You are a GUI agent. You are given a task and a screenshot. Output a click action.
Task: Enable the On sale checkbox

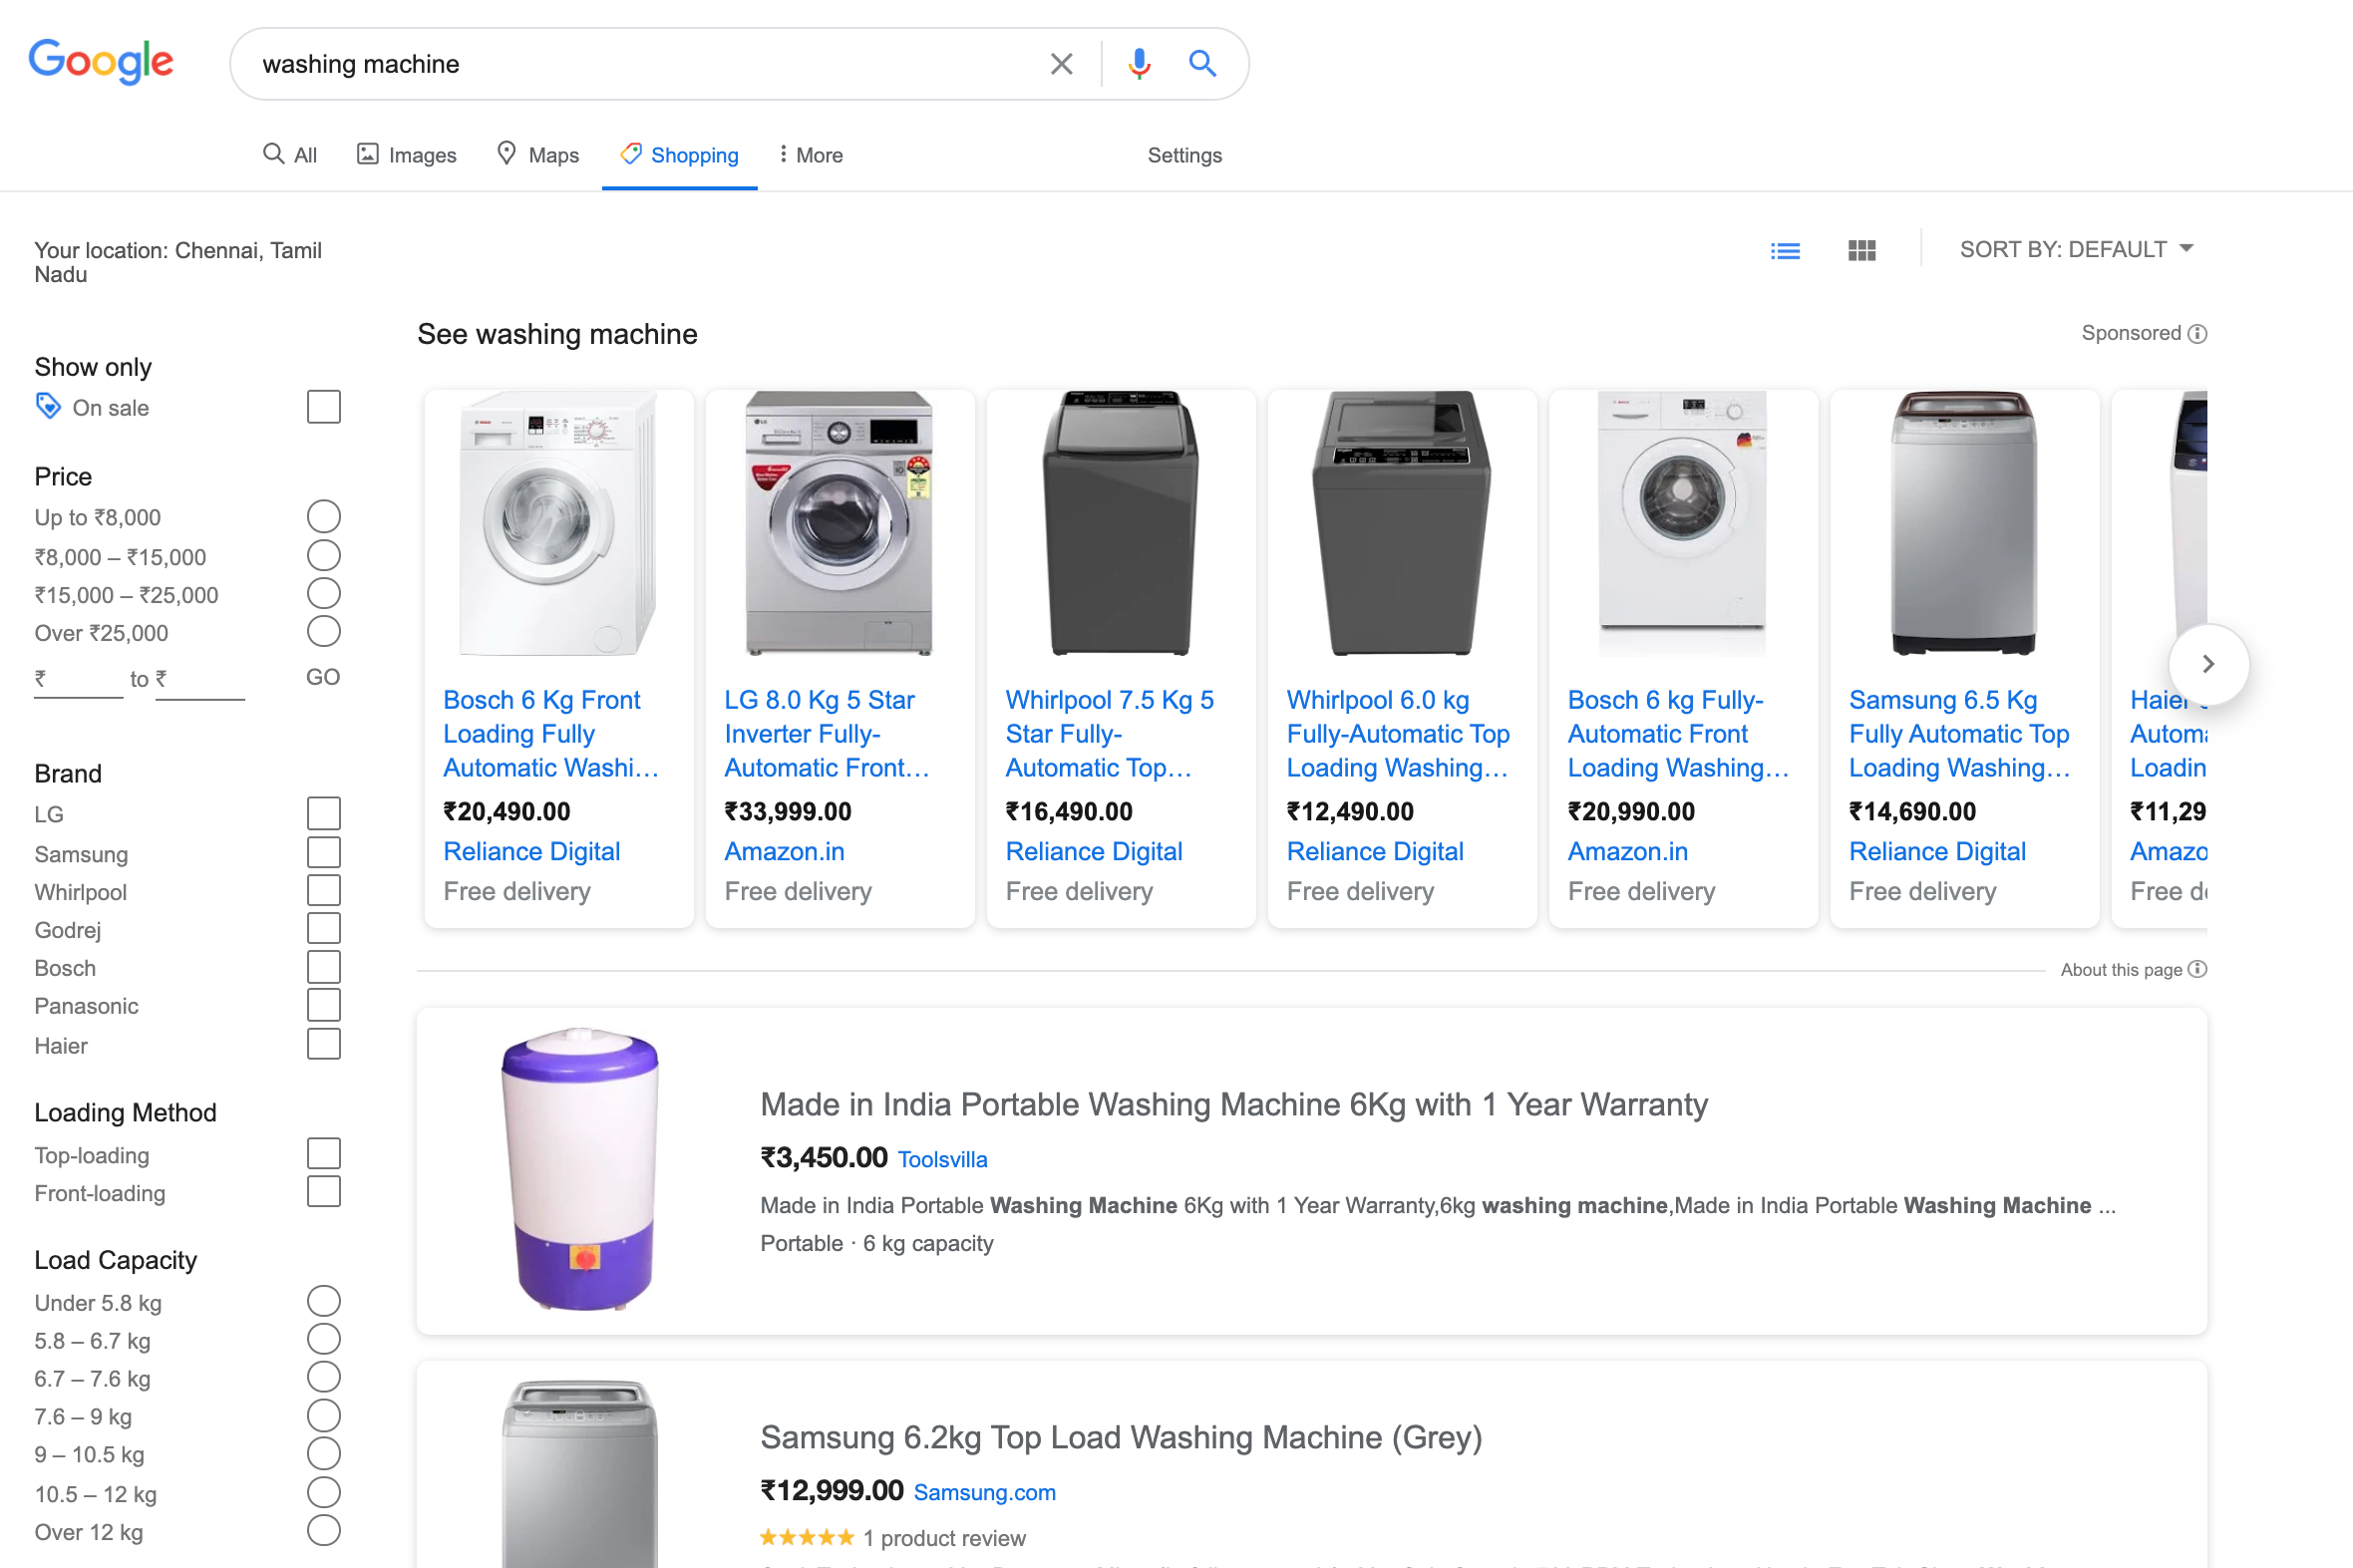[x=324, y=407]
